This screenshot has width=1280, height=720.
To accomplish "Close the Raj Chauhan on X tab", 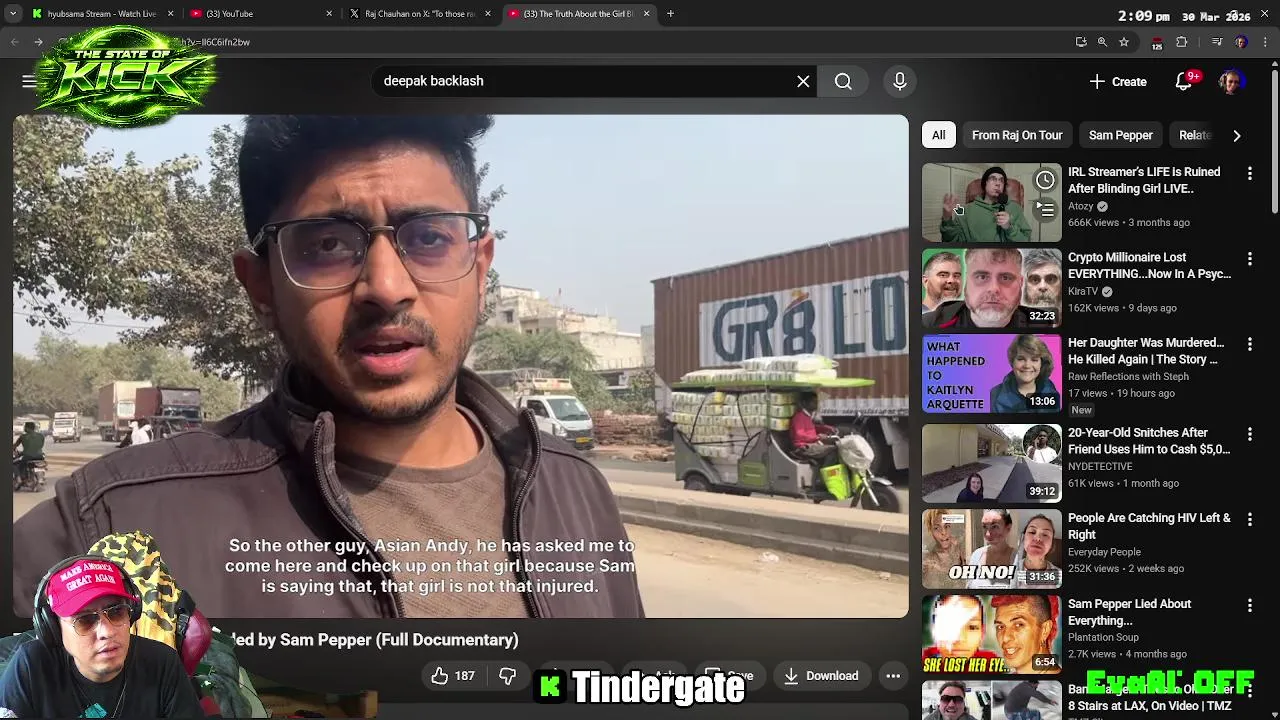I will [486, 14].
